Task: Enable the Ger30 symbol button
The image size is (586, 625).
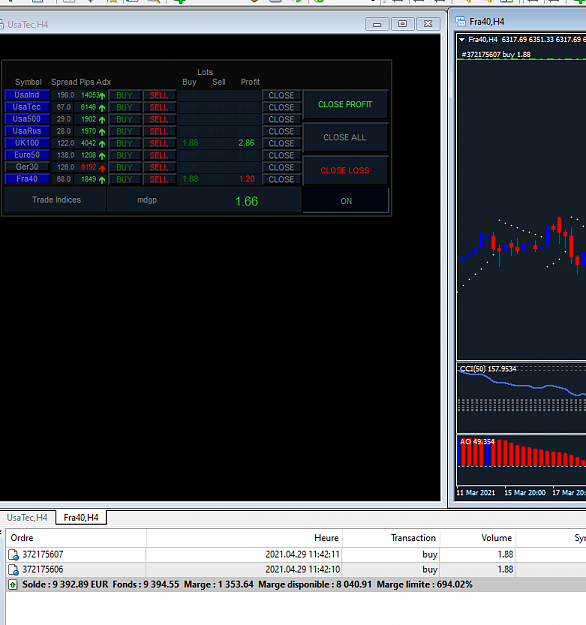Action: pos(27,167)
